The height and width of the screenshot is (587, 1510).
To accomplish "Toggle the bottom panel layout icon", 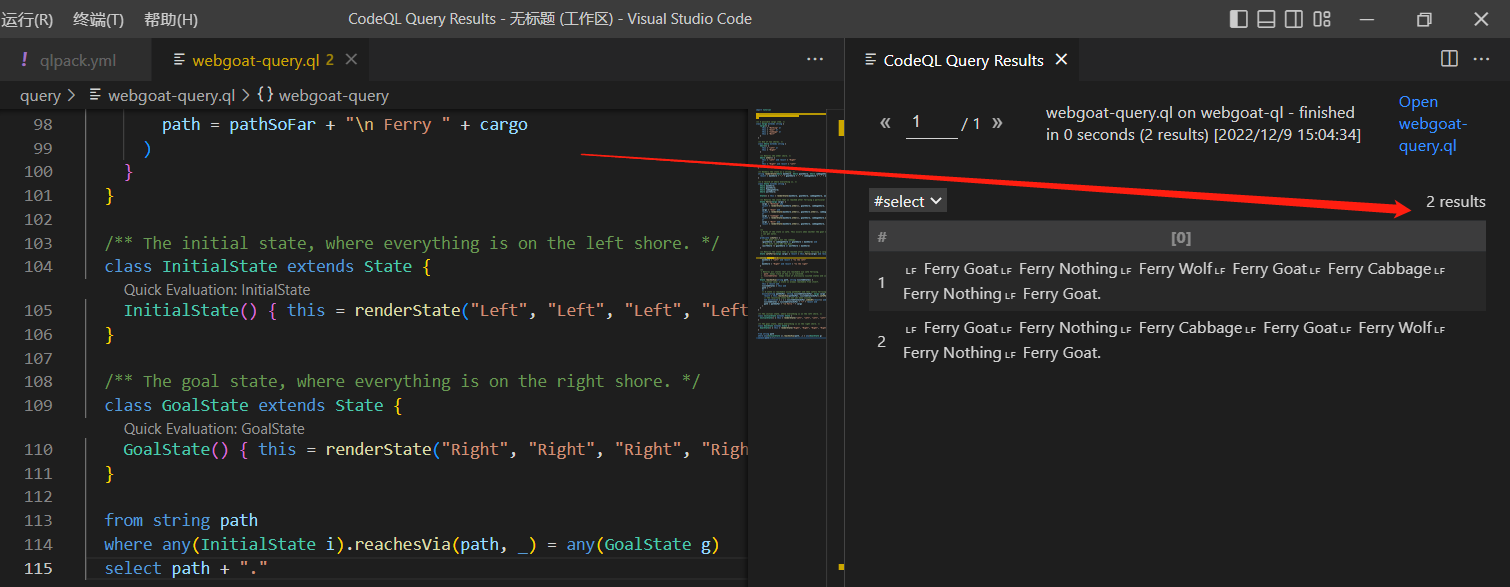I will click(1266, 19).
